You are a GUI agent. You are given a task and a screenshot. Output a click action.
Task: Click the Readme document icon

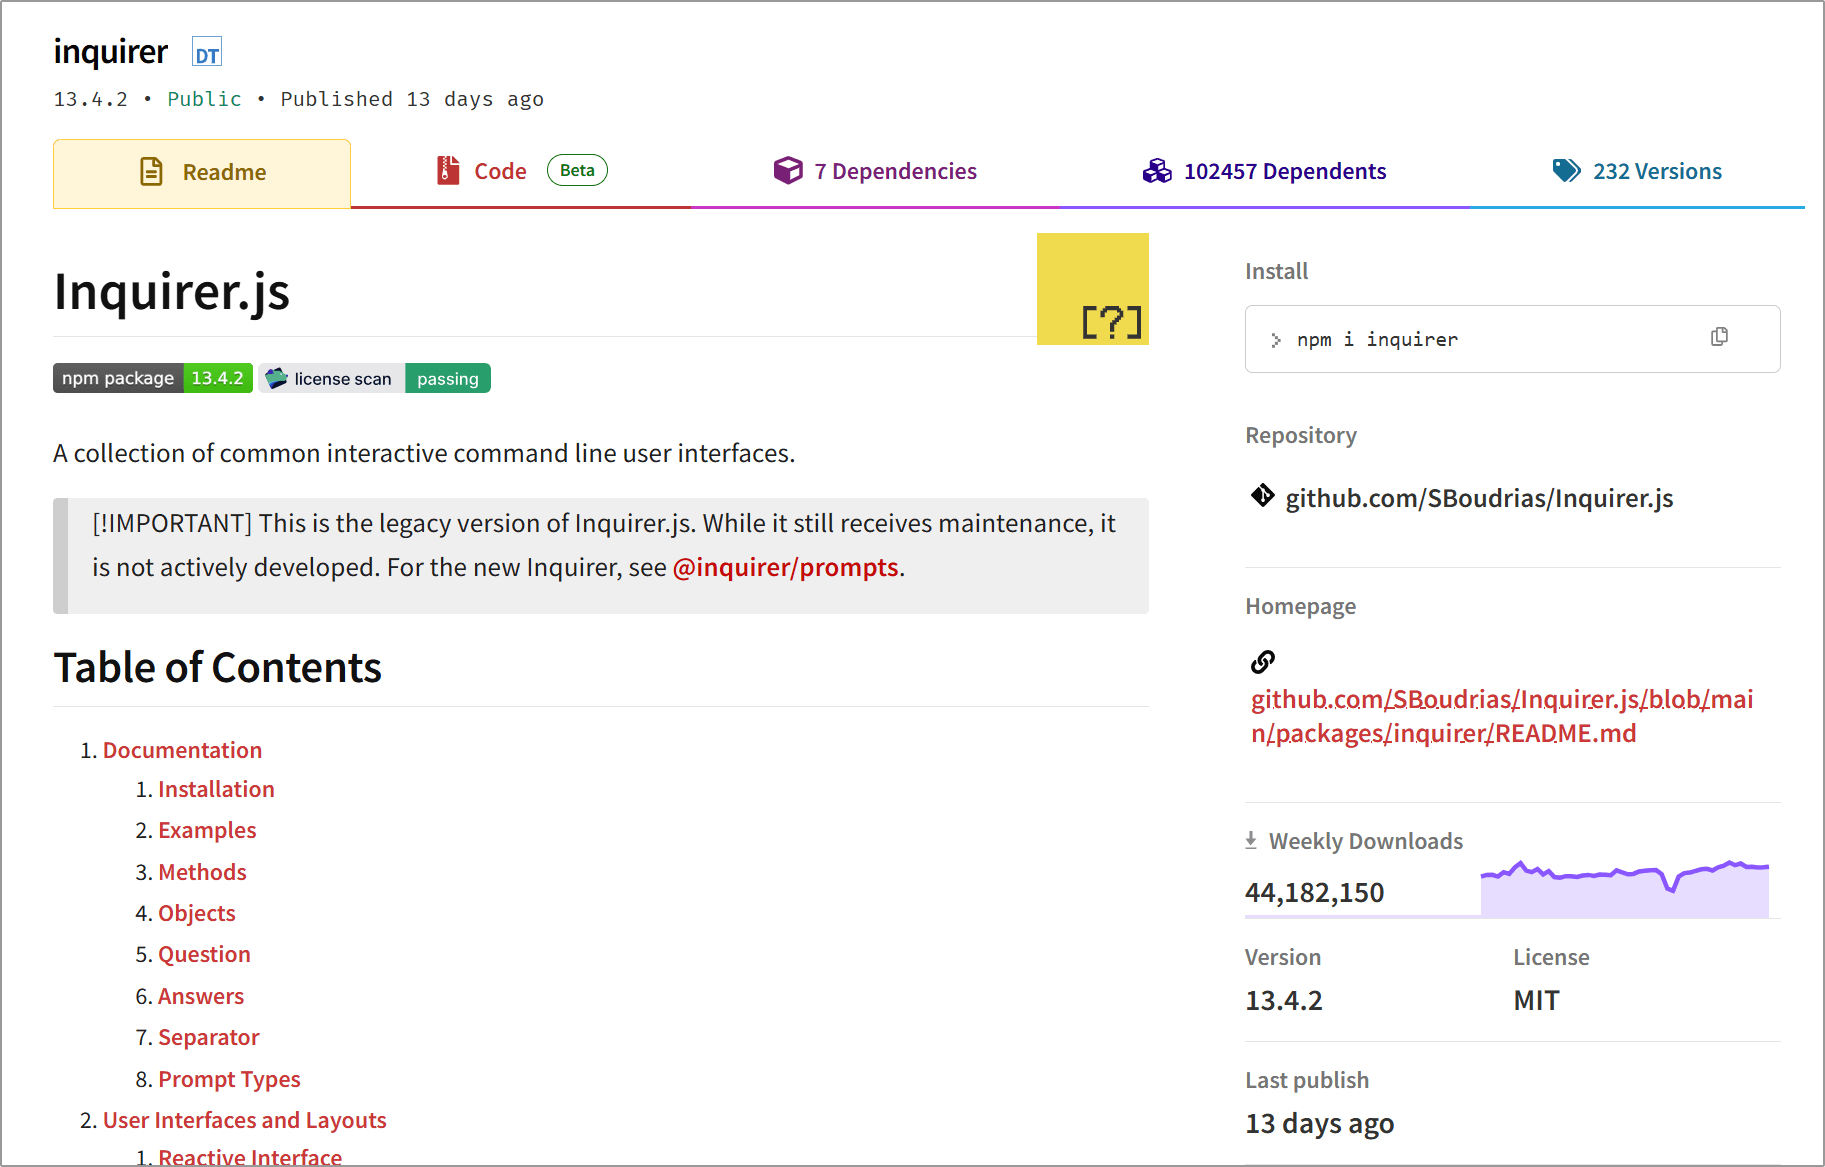(151, 172)
